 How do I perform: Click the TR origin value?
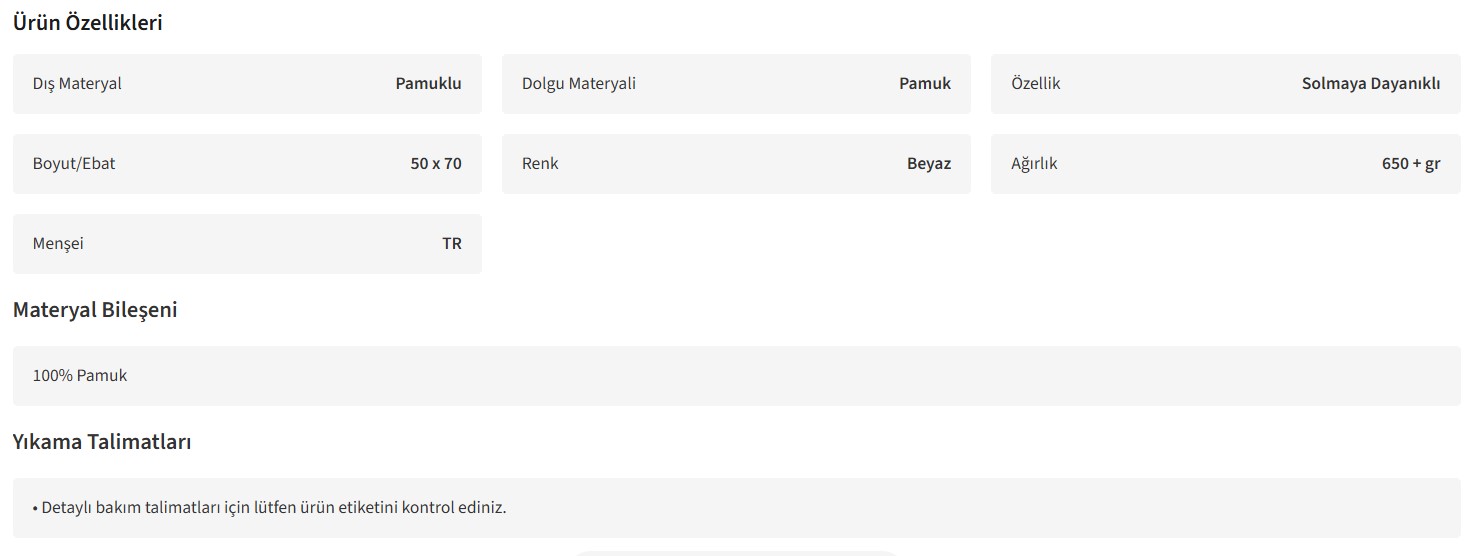pos(452,244)
